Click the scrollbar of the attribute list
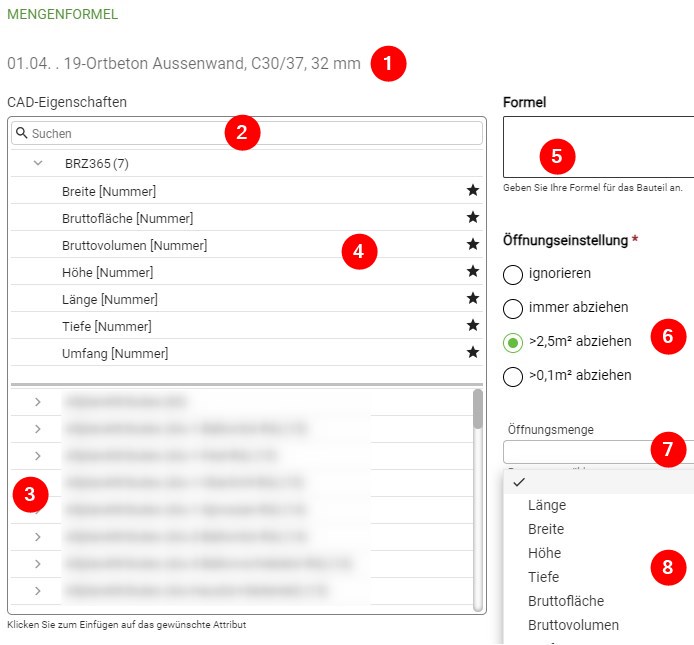The width and height of the screenshot is (694, 645). click(x=478, y=500)
